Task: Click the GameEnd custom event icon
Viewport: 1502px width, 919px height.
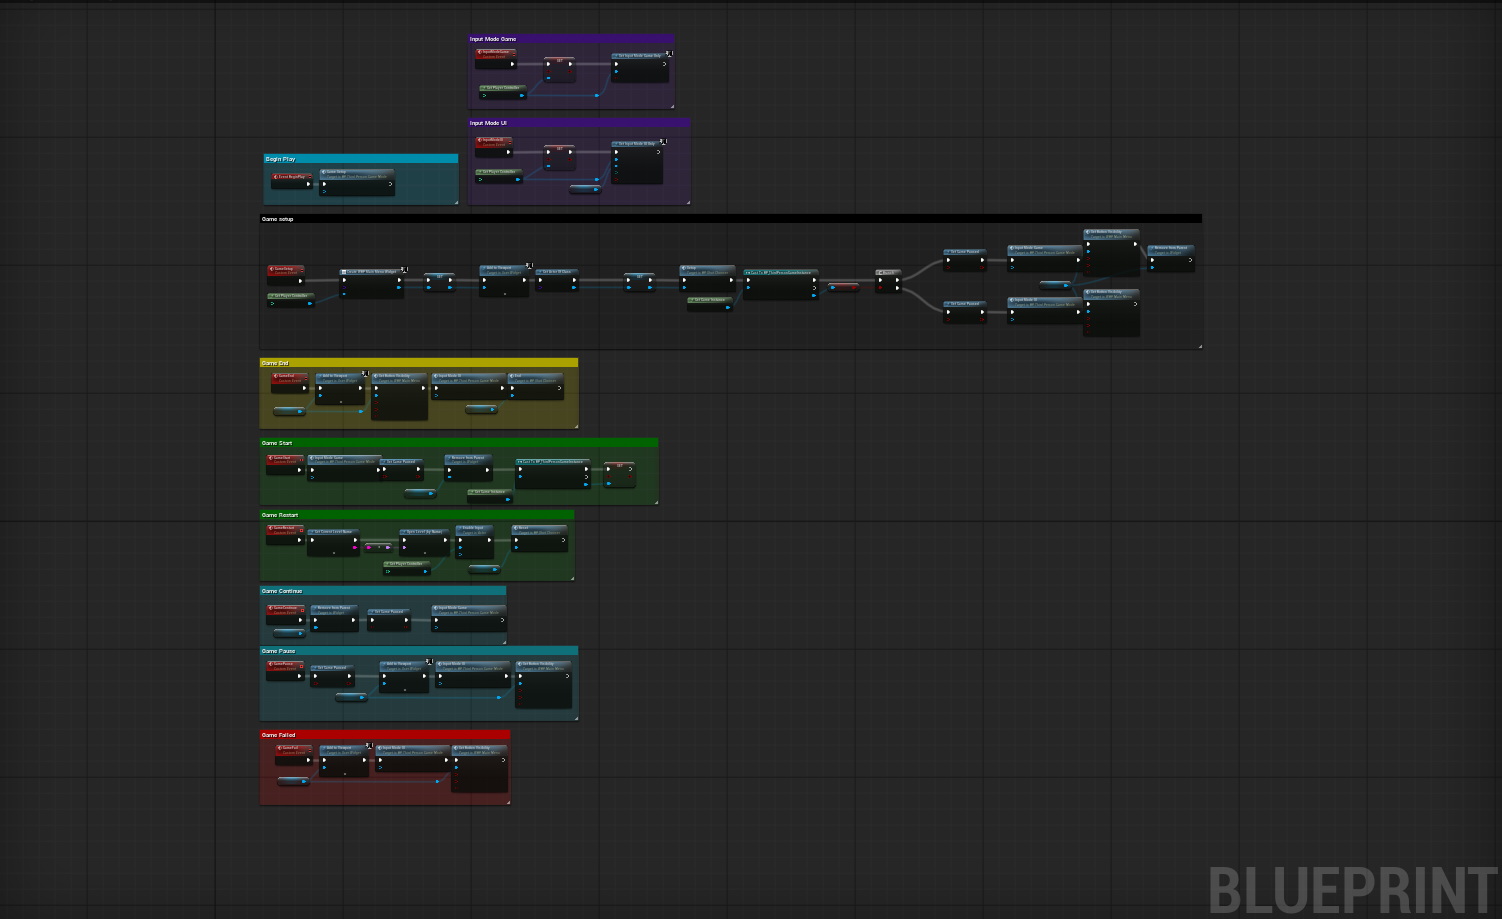Action: click(x=277, y=376)
